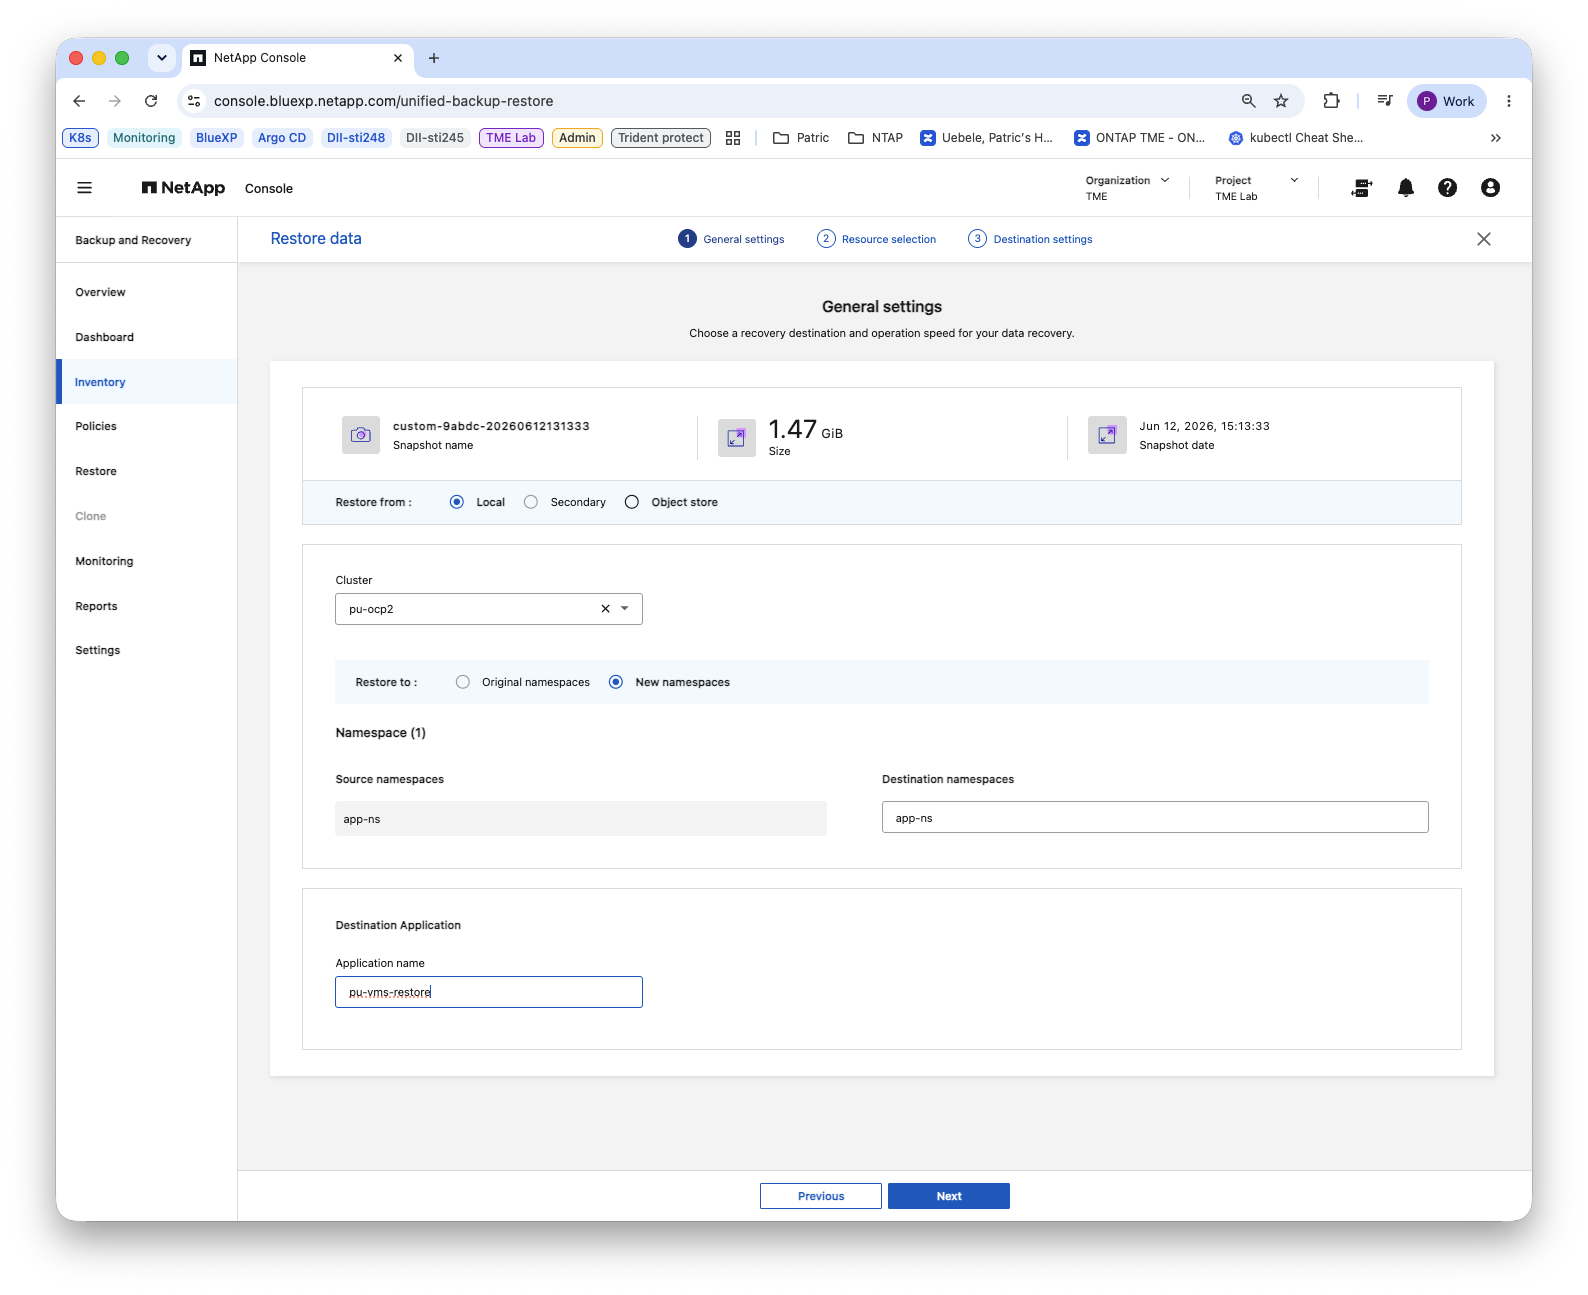
Task: Open the Project selector
Action: point(1257,188)
